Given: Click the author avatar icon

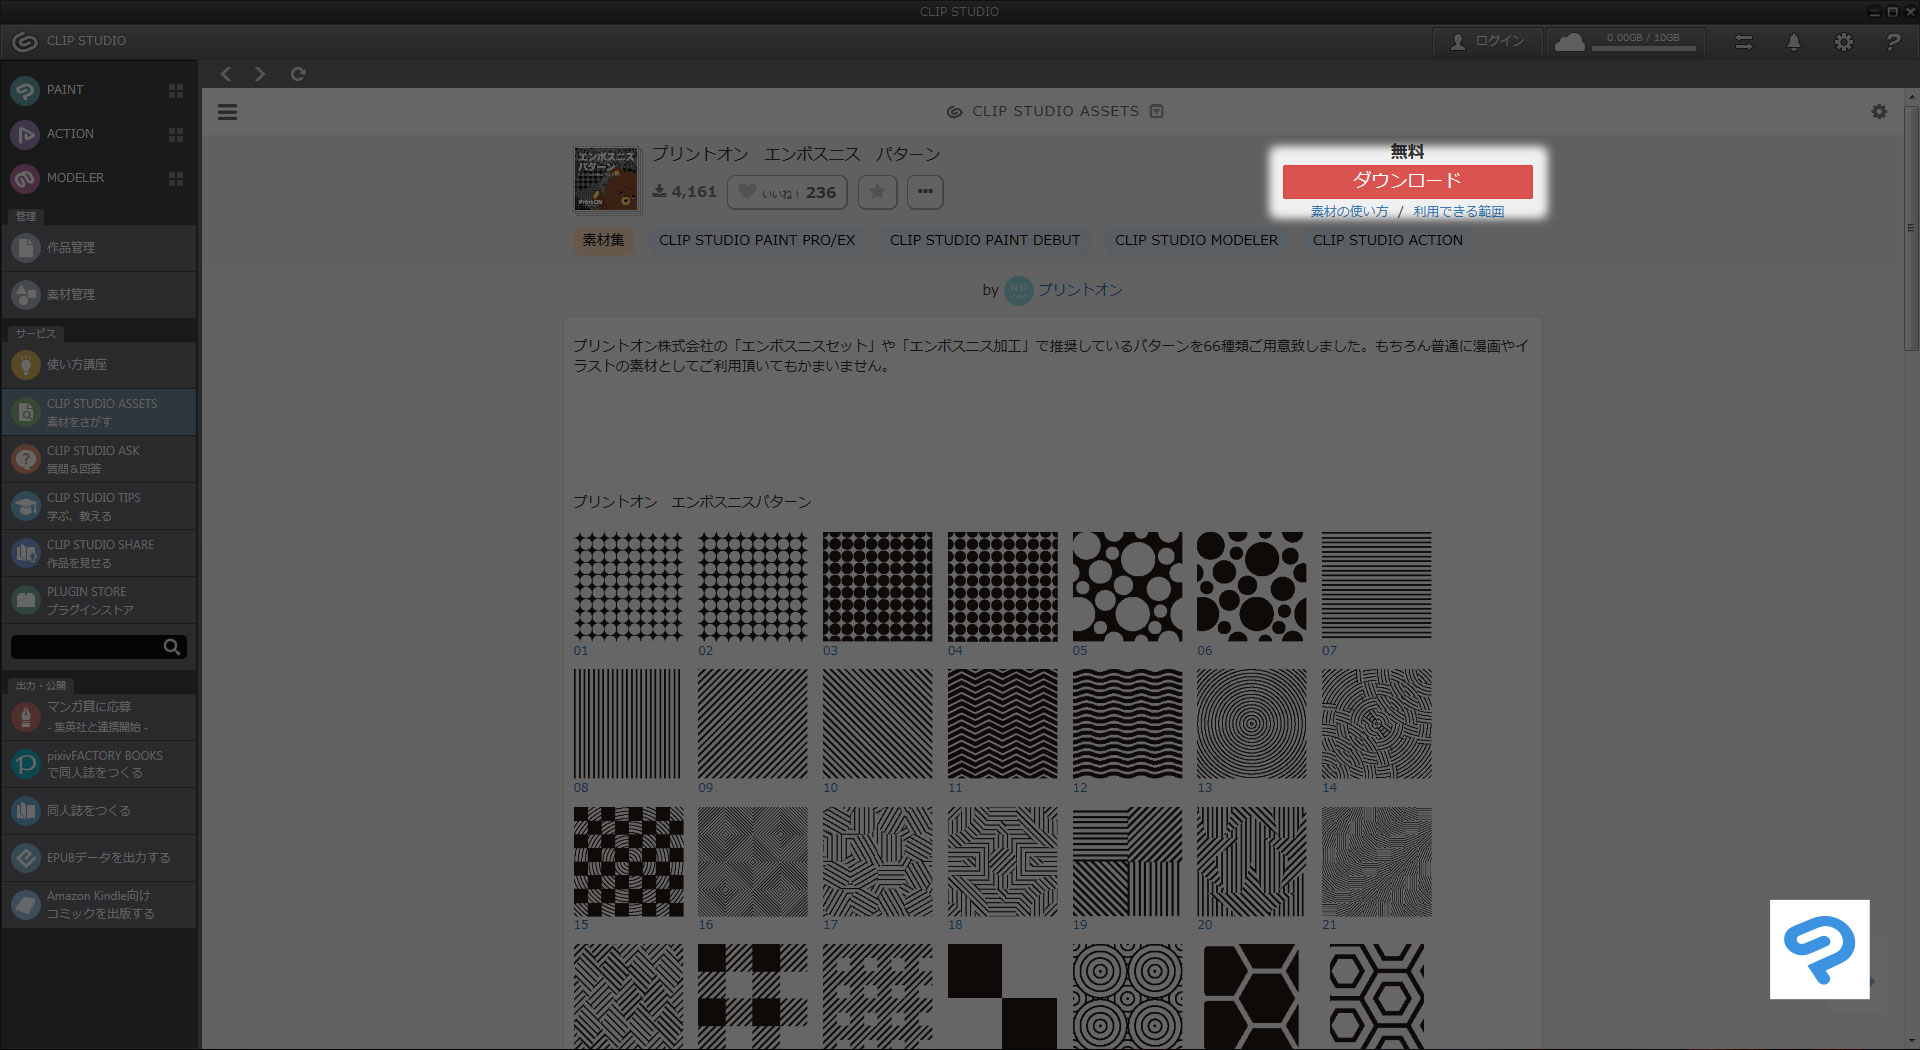Looking at the screenshot, I should pos(1018,290).
